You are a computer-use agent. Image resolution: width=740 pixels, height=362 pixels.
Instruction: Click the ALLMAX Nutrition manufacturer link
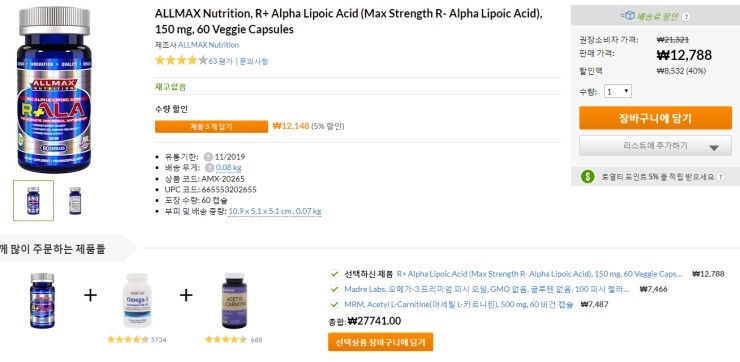coord(209,45)
